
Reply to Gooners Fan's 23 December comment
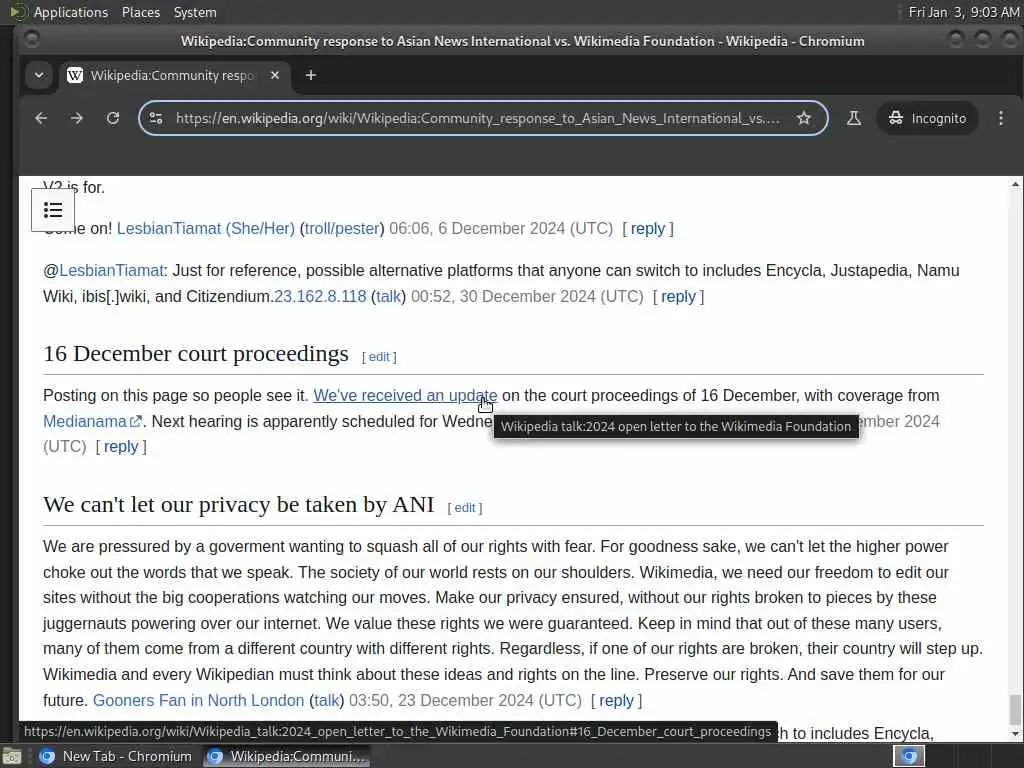coord(616,700)
